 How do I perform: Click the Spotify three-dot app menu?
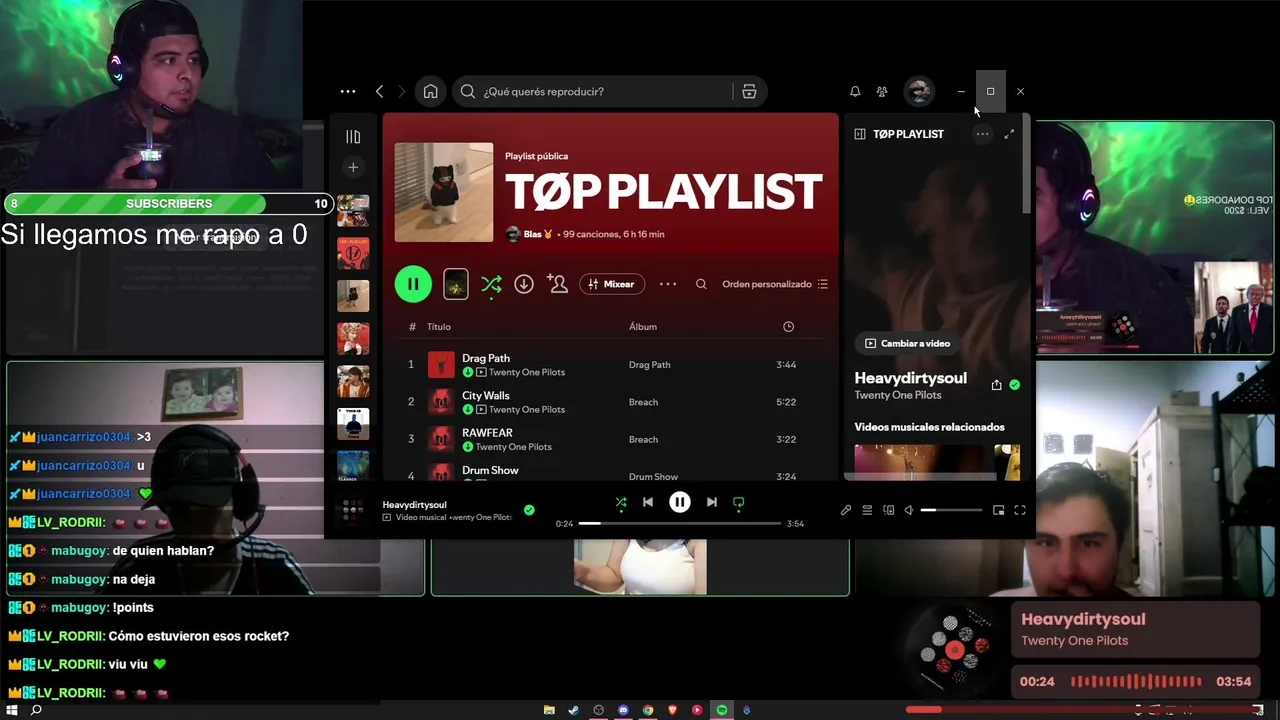click(x=348, y=91)
